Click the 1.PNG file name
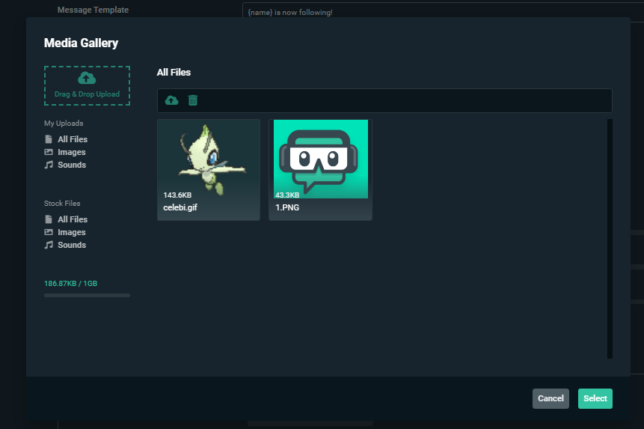The image size is (644, 429). (x=287, y=207)
